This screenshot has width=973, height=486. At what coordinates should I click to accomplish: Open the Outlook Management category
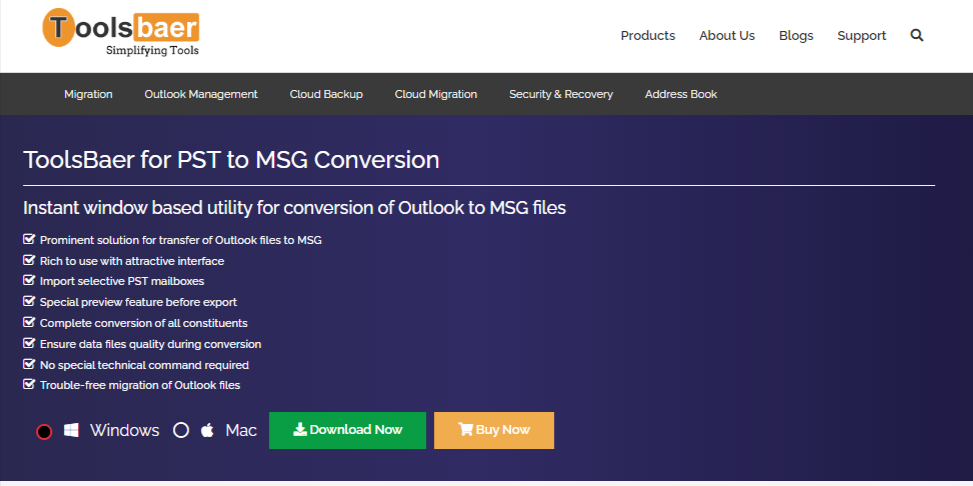(x=201, y=94)
